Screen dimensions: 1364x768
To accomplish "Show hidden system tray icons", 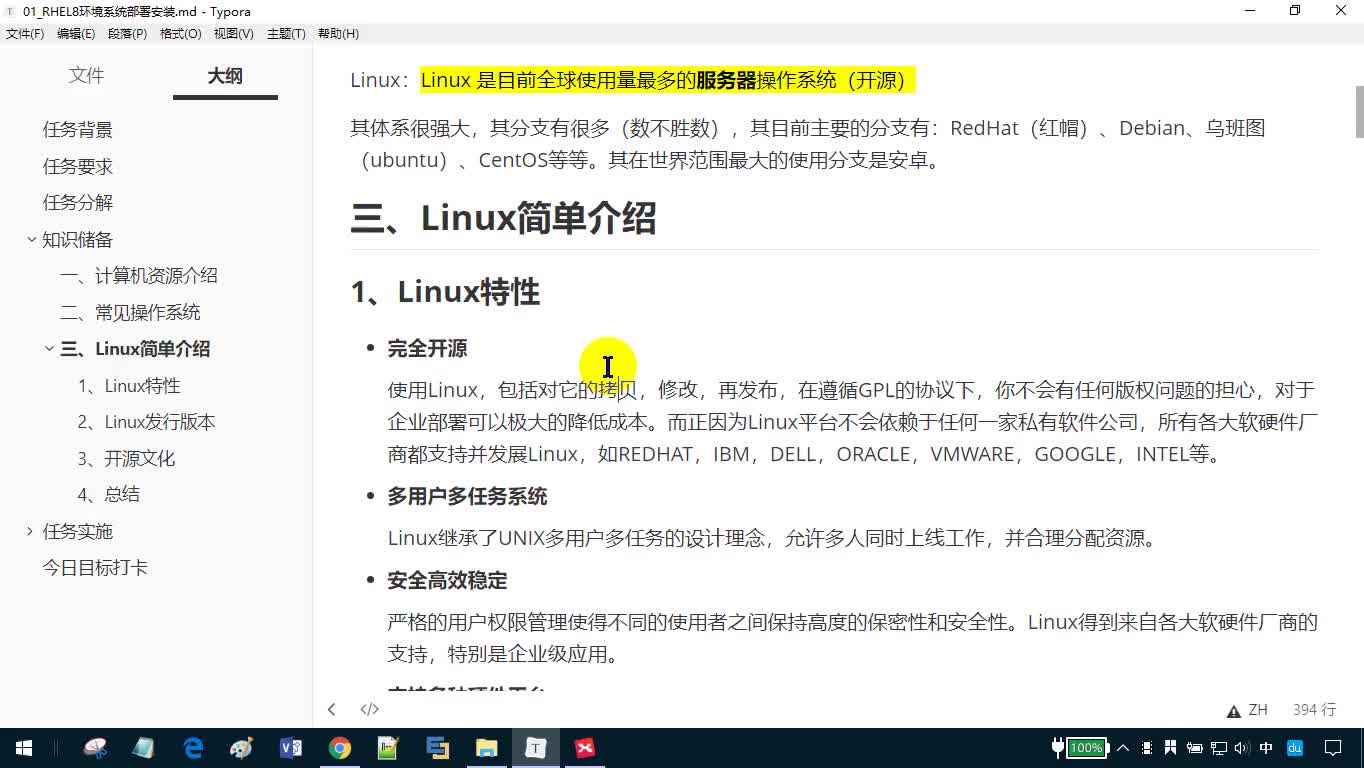I will (x=1123, y=748).
